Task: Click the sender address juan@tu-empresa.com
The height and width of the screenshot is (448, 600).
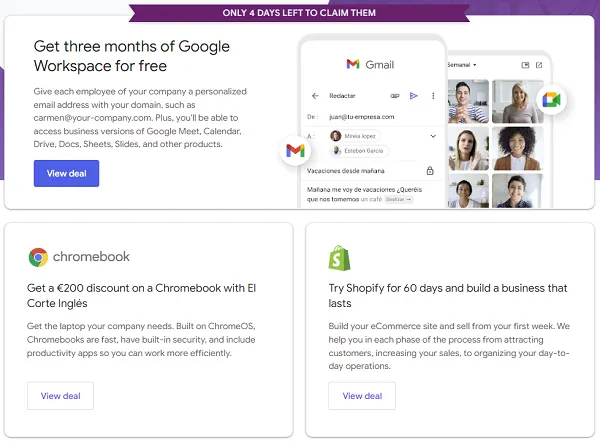Action: click(x=362, y=117)
